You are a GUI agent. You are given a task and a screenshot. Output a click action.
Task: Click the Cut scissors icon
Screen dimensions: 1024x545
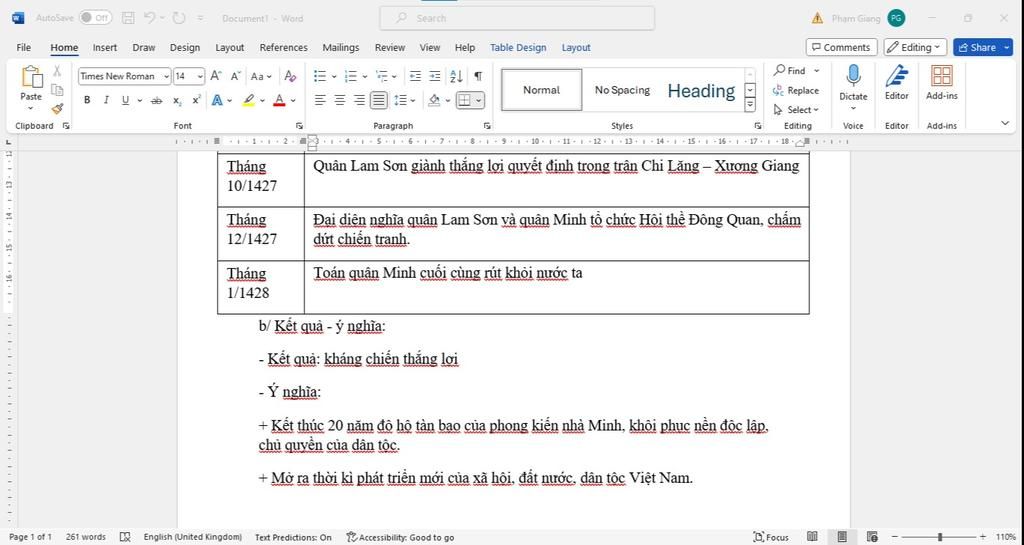pyautogui.click(x=57, y=71)
